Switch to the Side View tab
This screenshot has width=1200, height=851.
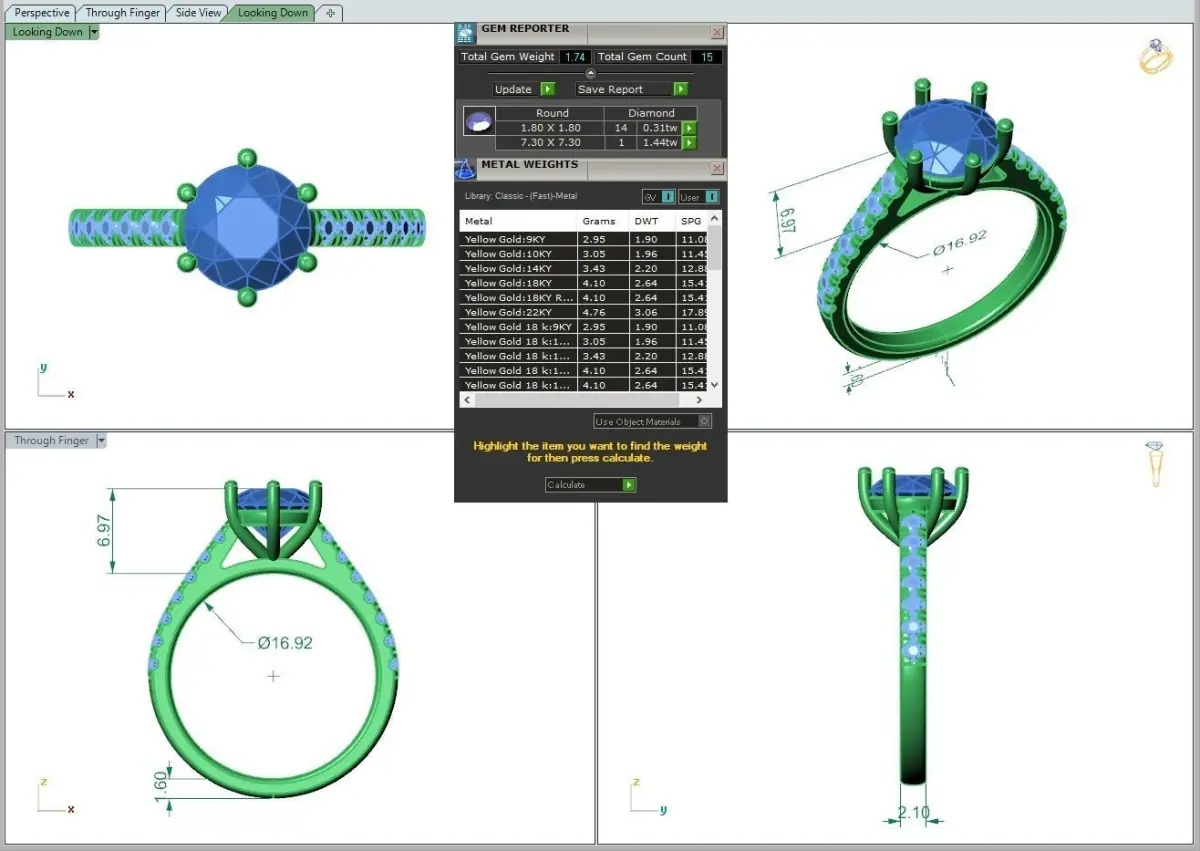[x=198, y=13]
